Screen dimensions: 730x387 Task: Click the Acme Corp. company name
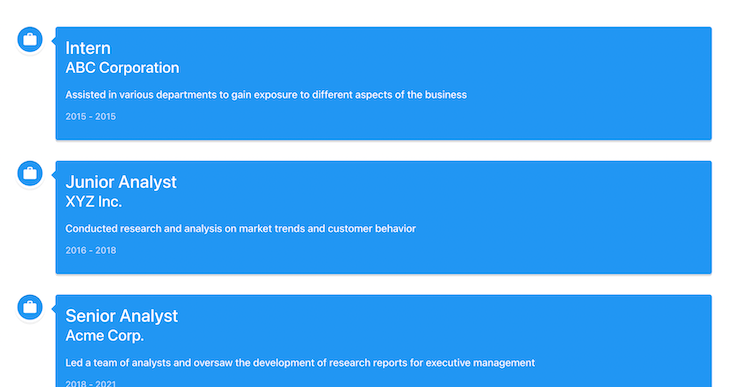pyautogui.click(x=104, y=336)
